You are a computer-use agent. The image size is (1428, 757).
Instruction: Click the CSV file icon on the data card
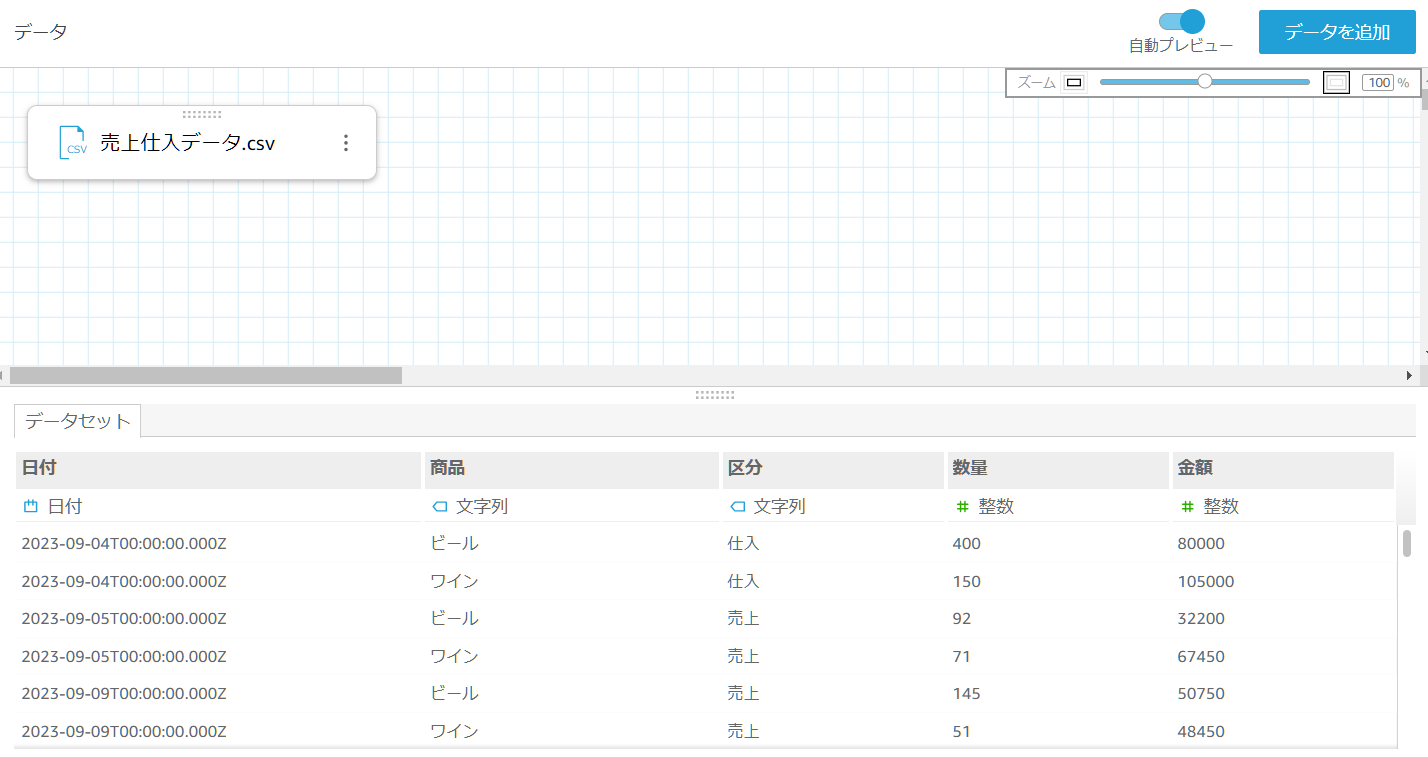[73, 143]
